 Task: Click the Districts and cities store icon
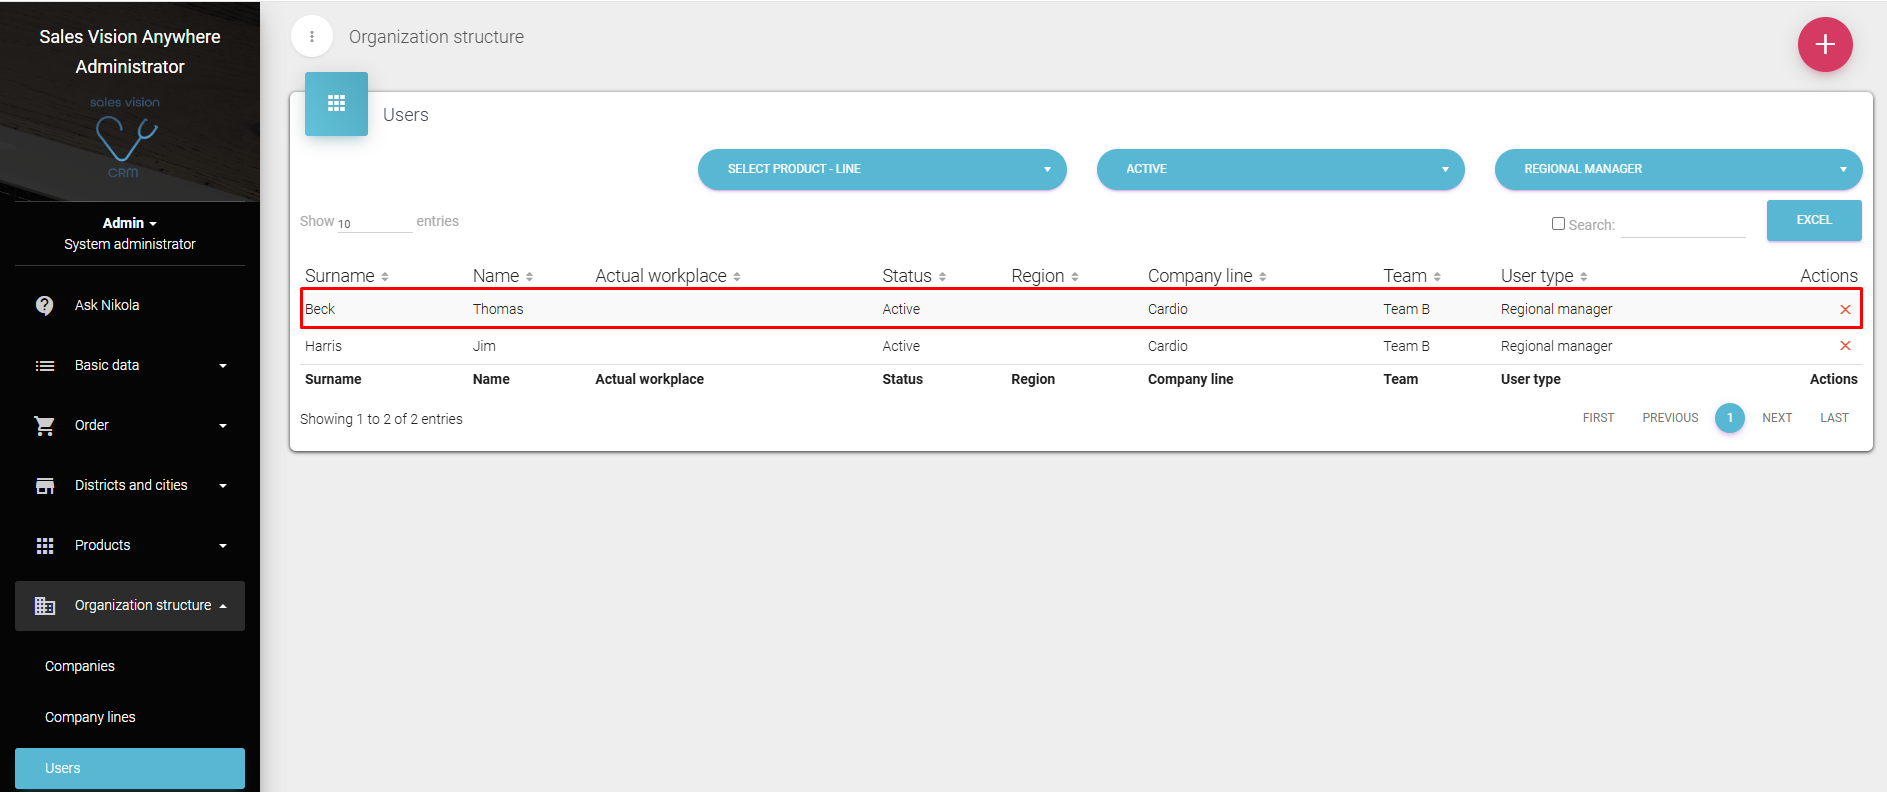[x=45, y=486]
